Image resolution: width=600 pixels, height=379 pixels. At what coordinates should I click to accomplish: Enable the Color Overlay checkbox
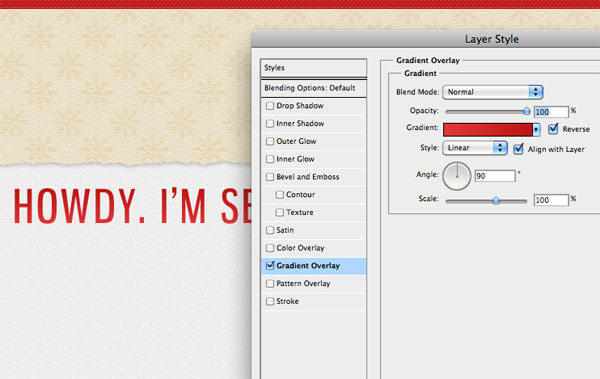click(270, 248)
